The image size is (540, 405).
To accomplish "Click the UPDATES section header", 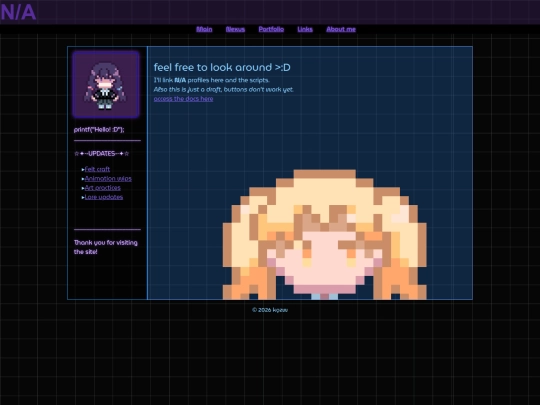I will point(102,154).
